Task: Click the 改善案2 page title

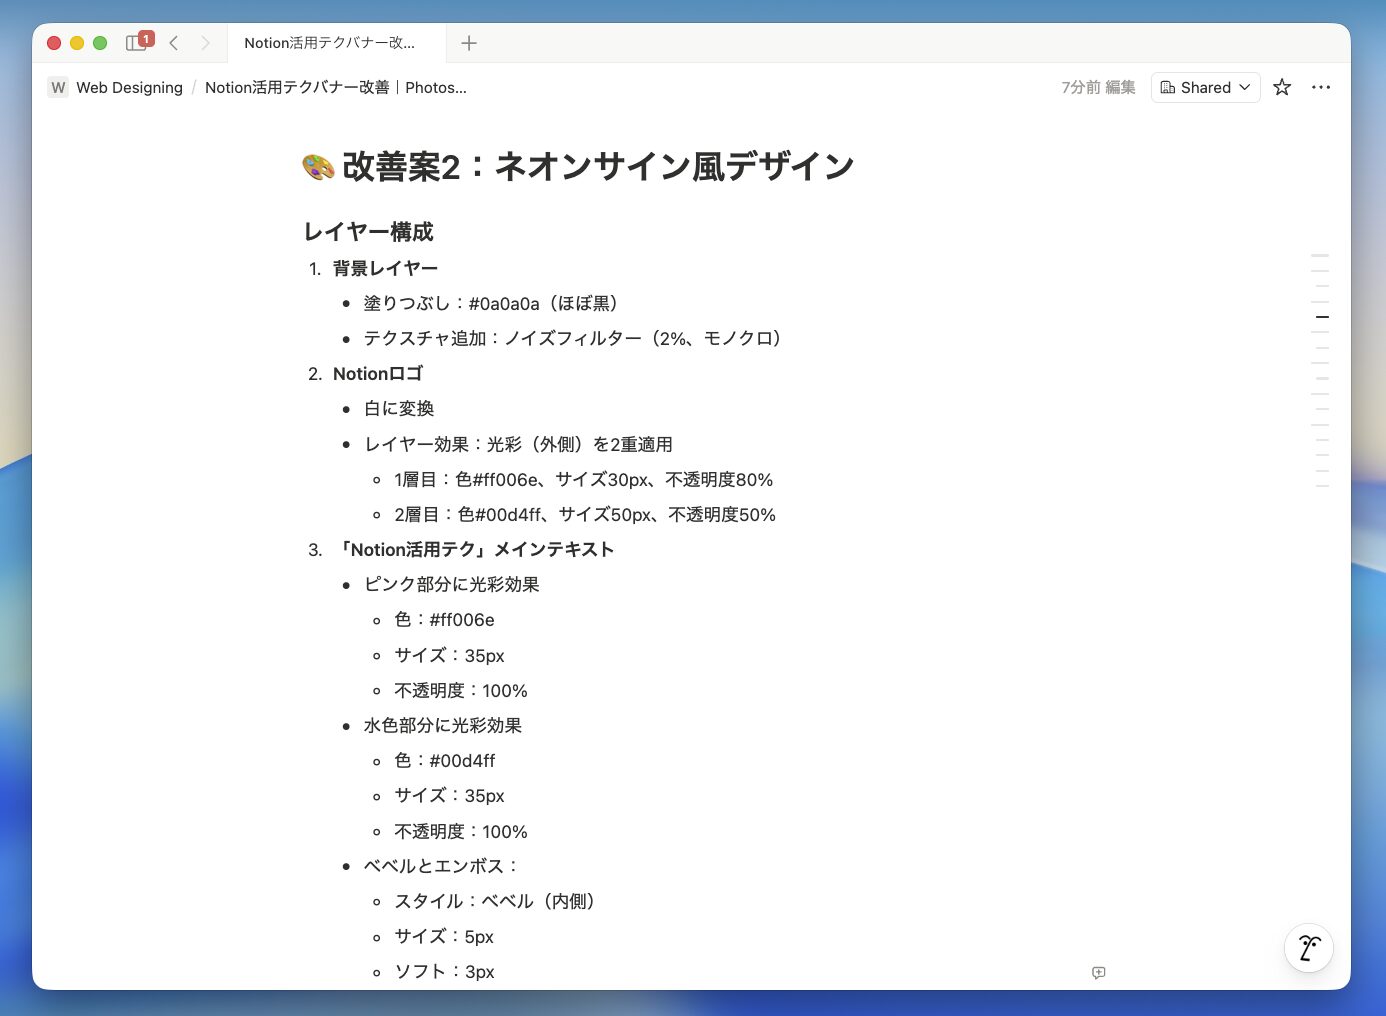Action: [597, 167]
